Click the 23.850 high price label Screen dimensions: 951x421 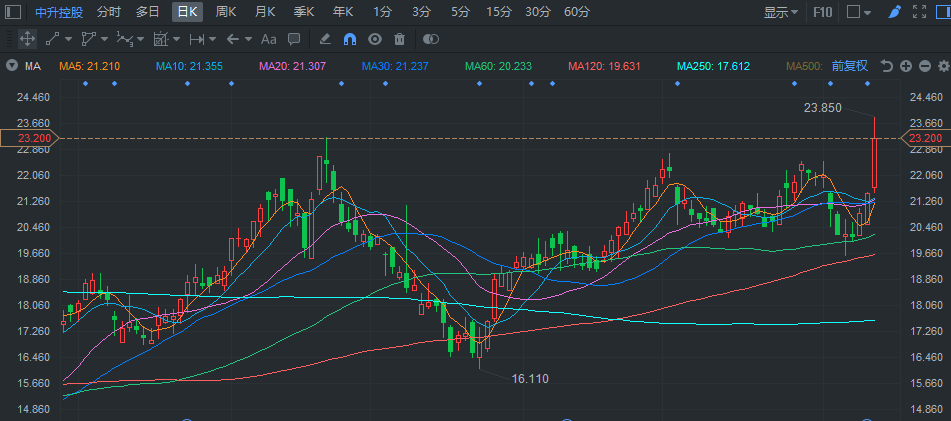click(x=822, y=108)
